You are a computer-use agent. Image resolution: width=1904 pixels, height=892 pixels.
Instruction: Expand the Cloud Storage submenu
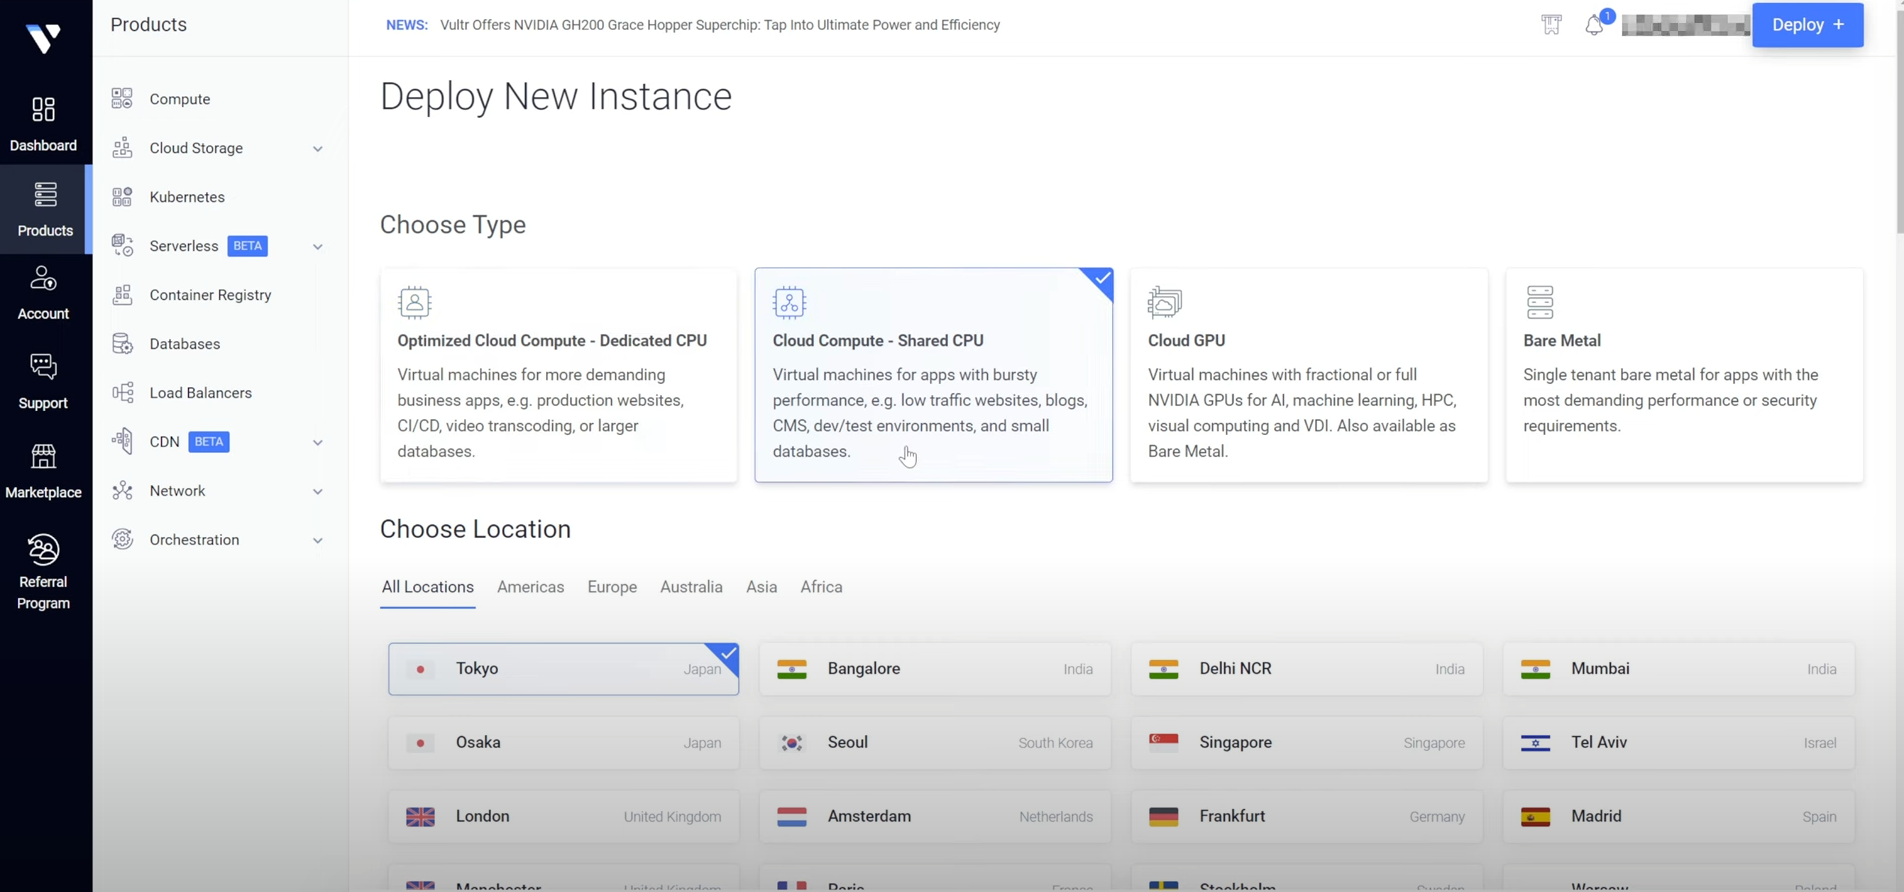point(317,149)
